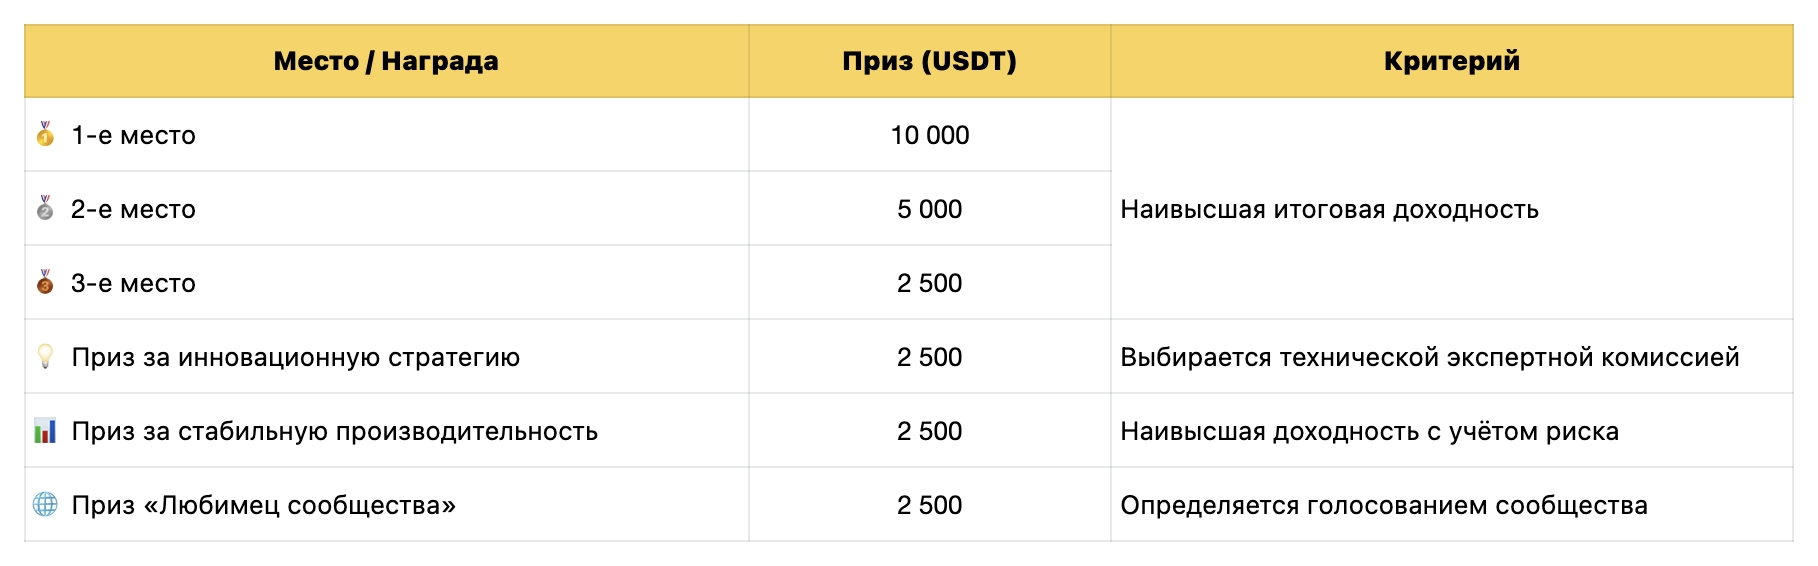
Task: Click the 5 000 prize amount cell
Action: pyautogui.click(x=929, y=209)
